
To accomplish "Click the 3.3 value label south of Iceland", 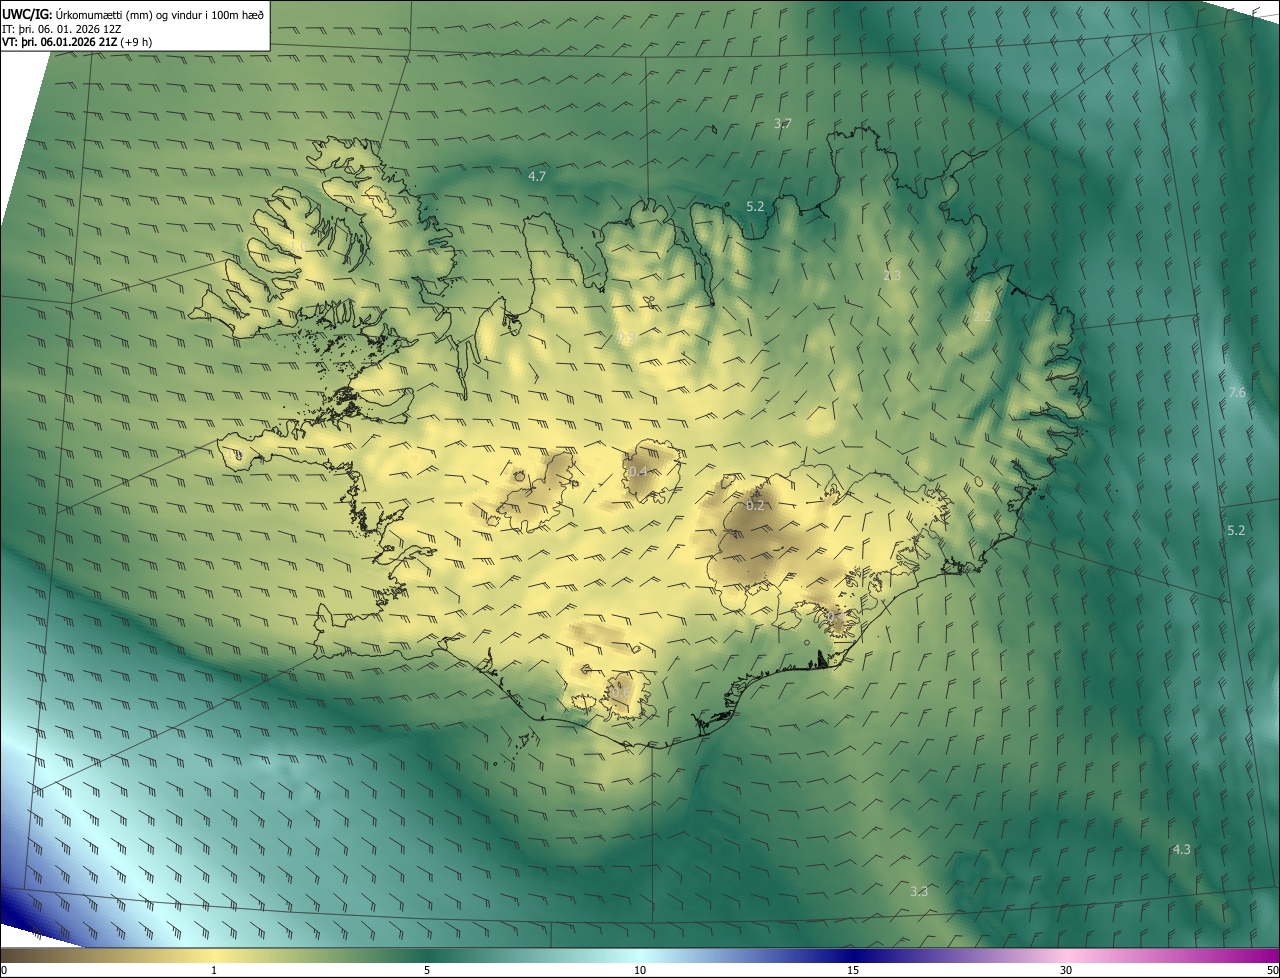I will tap(919, 891).
